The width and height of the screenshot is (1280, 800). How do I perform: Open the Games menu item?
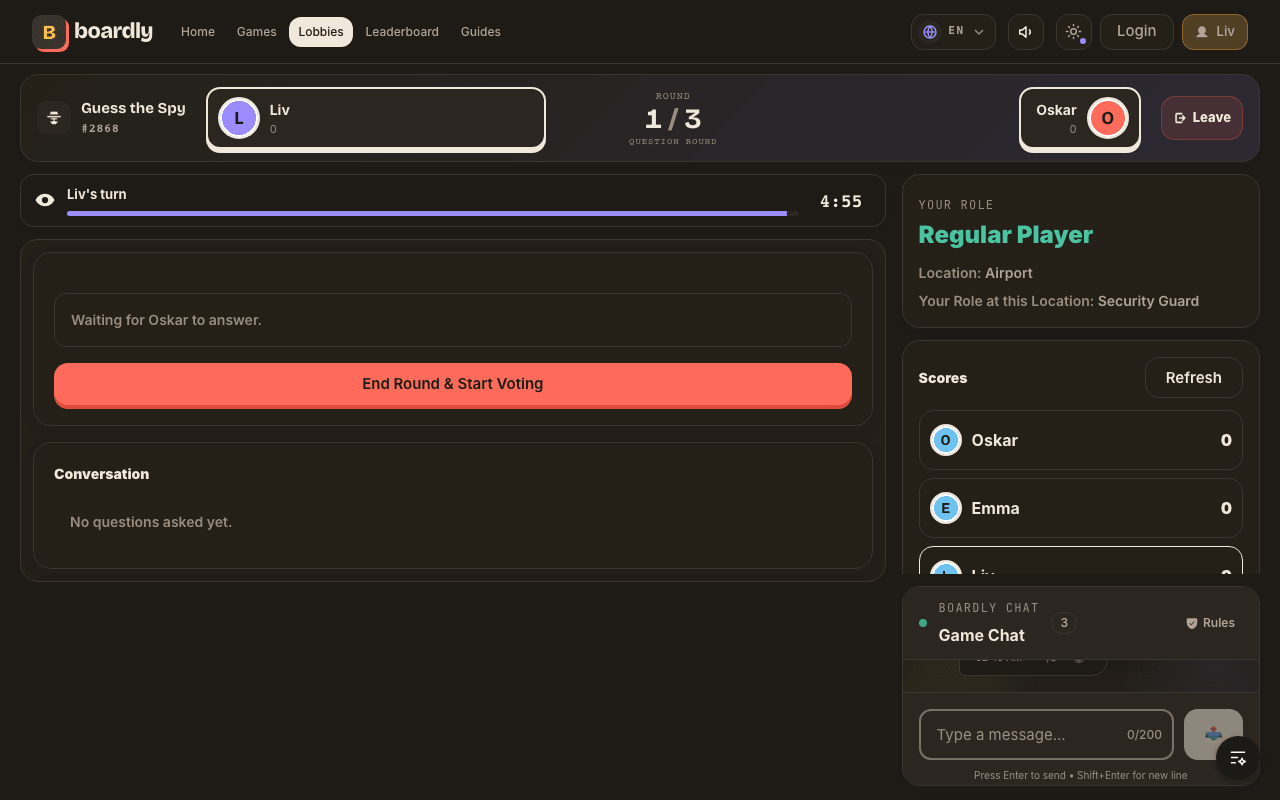tap(256, 32)
